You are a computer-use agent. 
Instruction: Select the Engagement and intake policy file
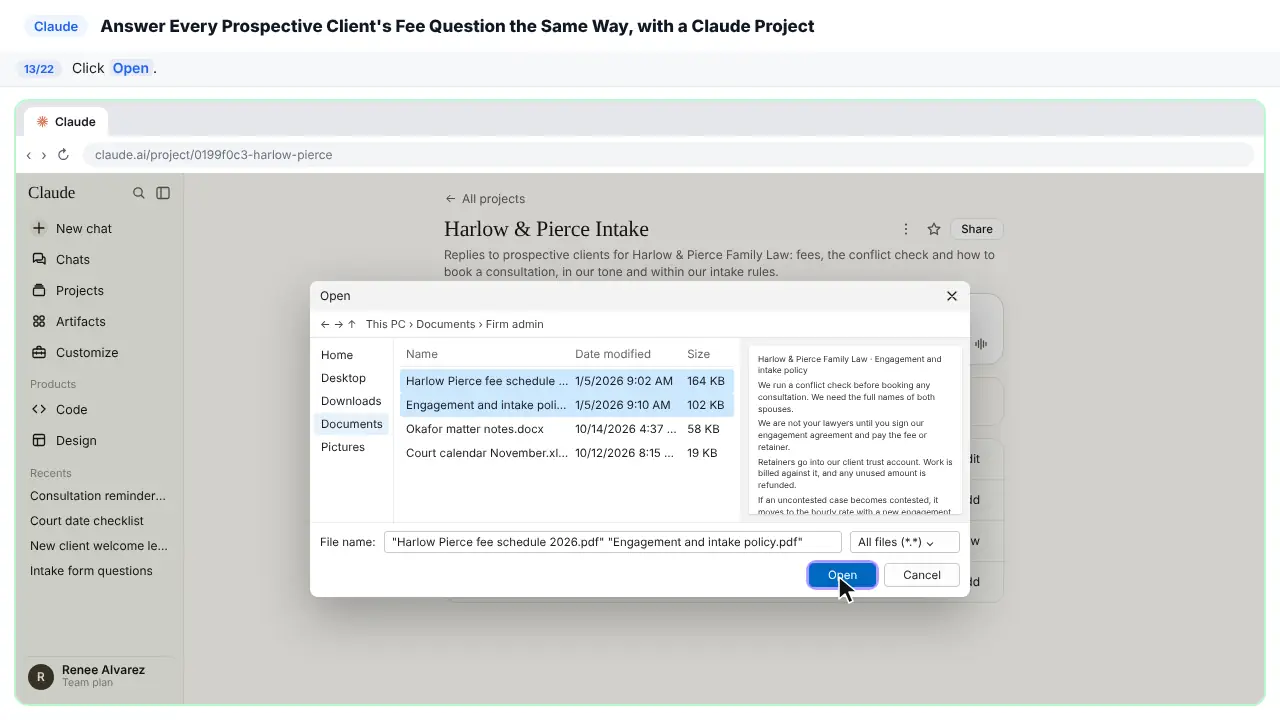pos(567,405)
